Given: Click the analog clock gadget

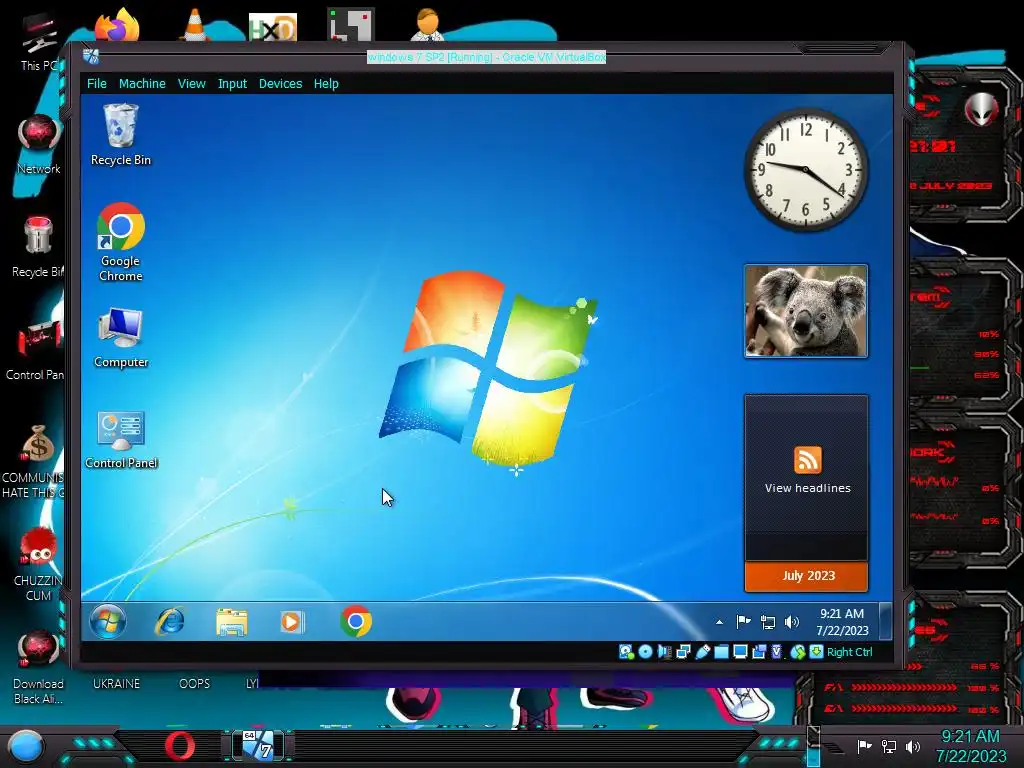Looking at the screenshot, I should (x=807, y=170).
